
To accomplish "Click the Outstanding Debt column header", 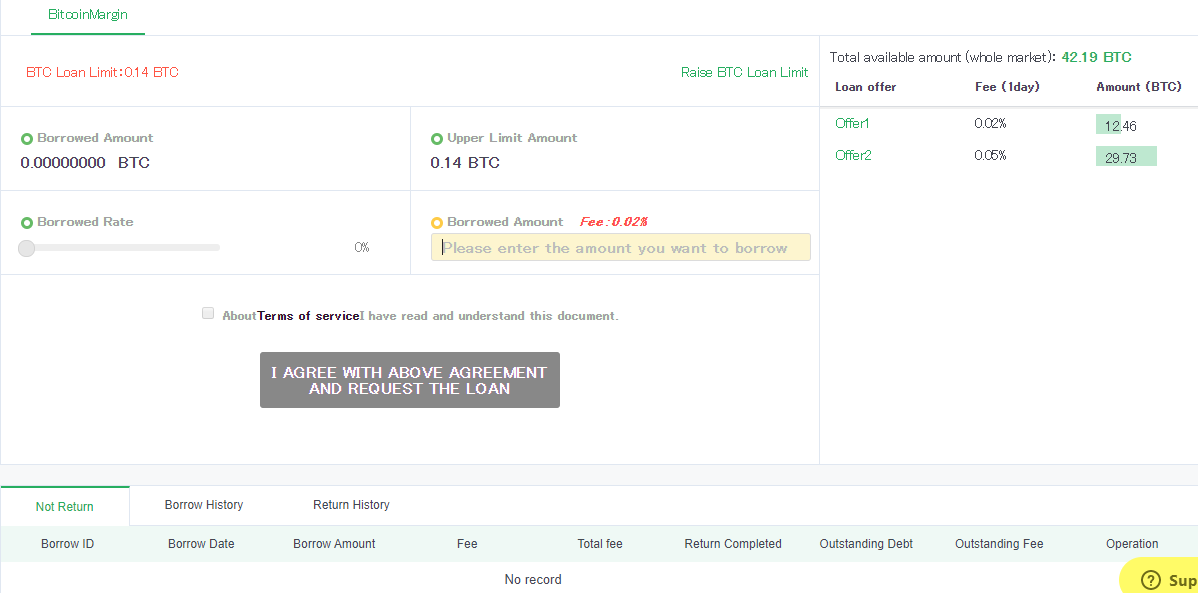I will click(866, 544).
